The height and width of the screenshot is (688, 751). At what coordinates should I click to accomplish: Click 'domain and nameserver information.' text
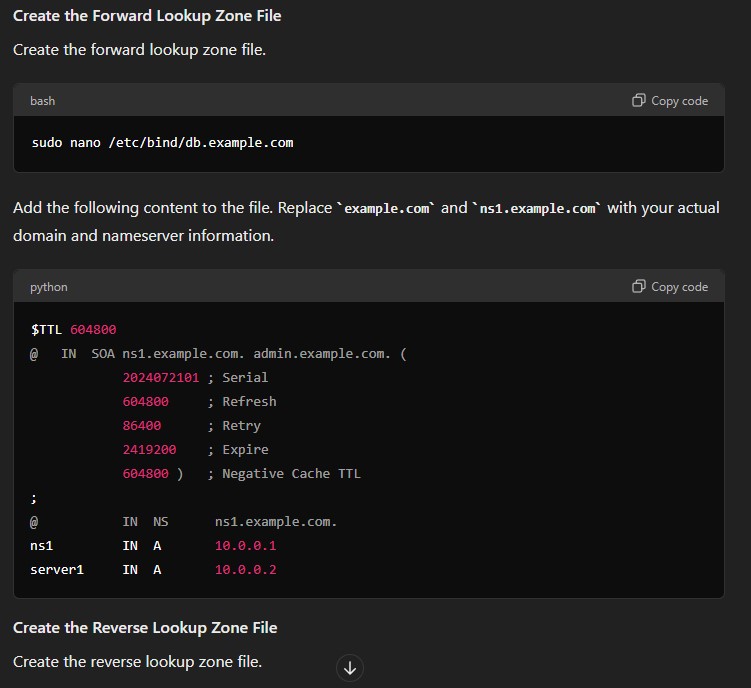pyautogui.click(x=144, y=236)
